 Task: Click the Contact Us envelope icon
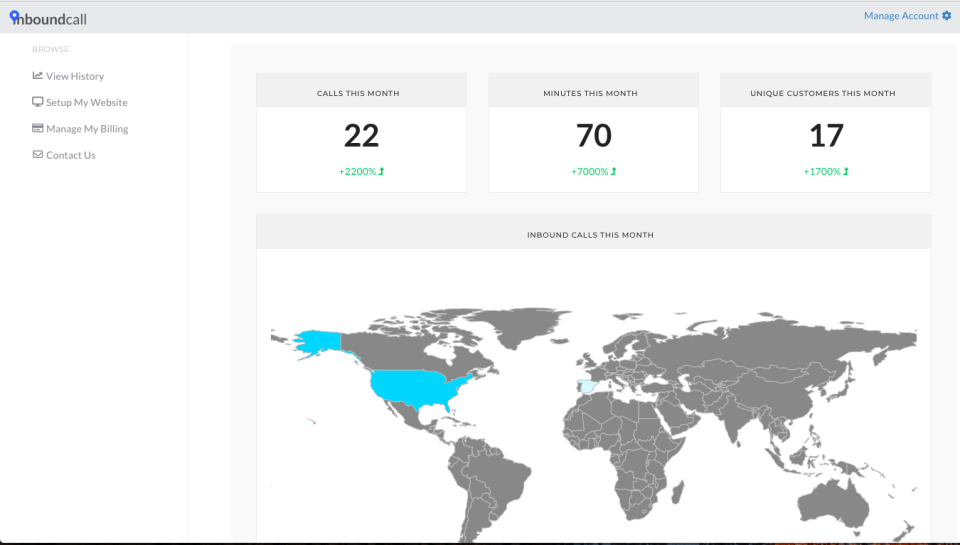pos(38,154)
